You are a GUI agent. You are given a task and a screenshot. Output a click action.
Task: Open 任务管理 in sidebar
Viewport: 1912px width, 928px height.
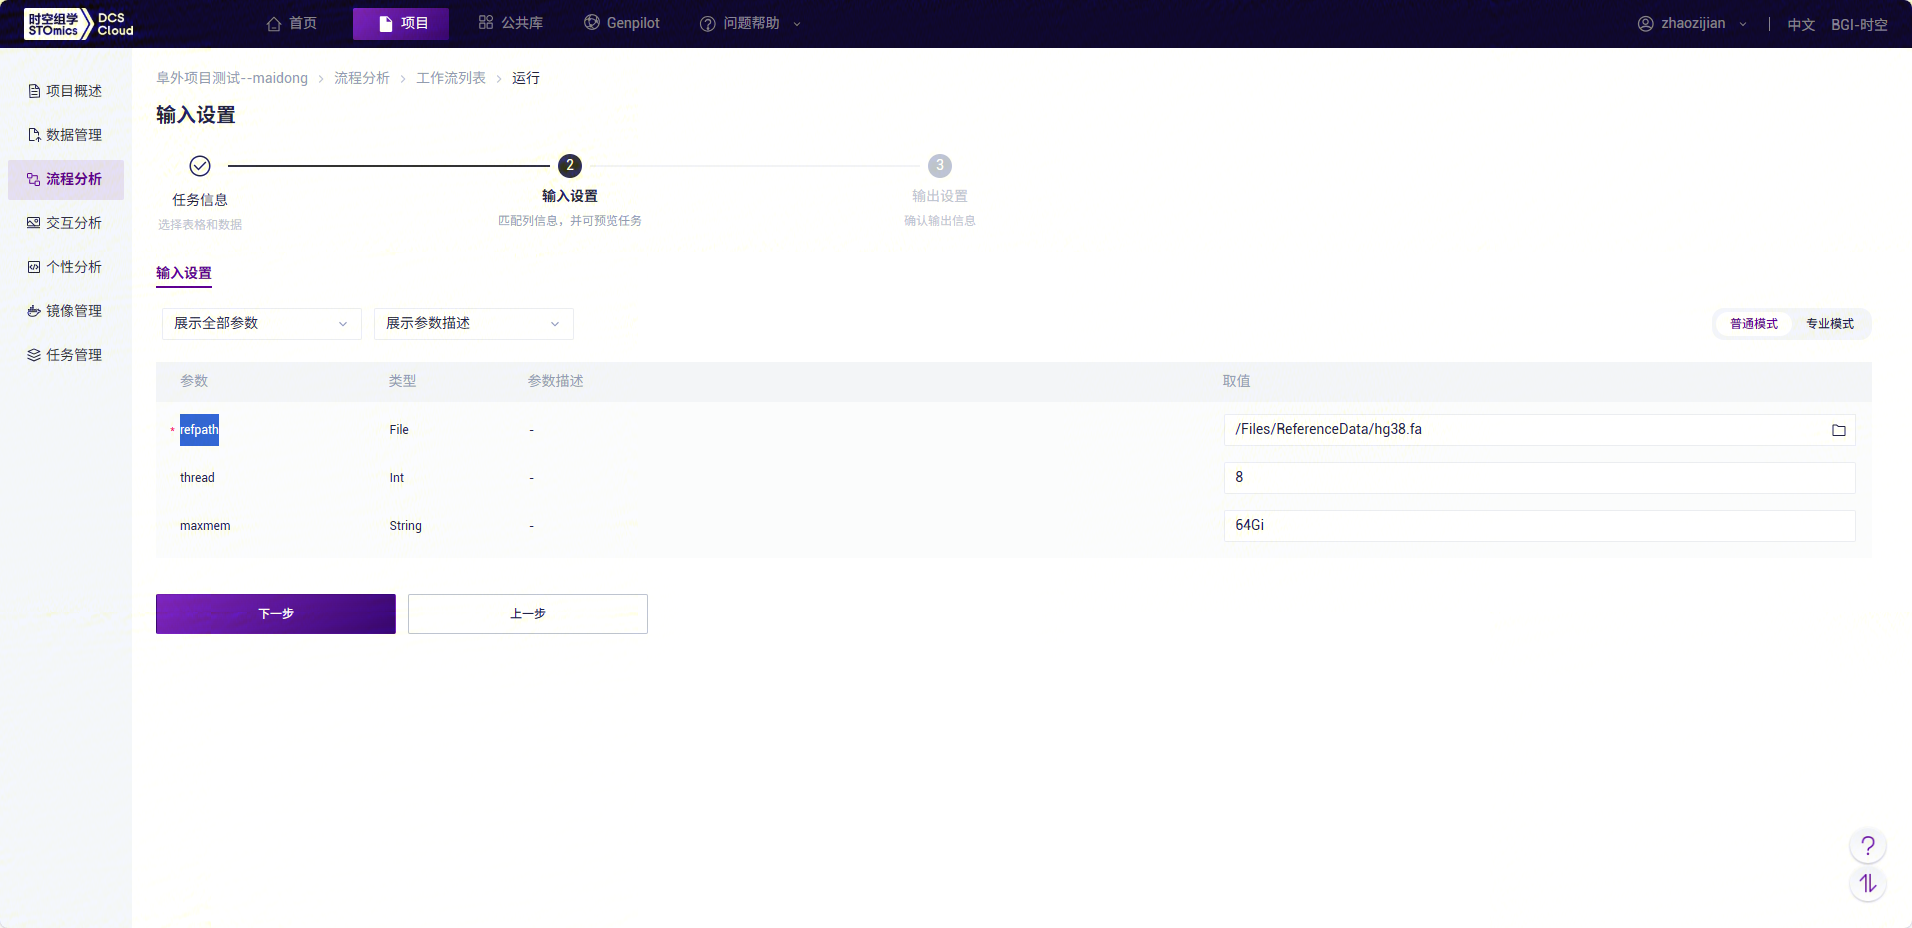(66, 355)
